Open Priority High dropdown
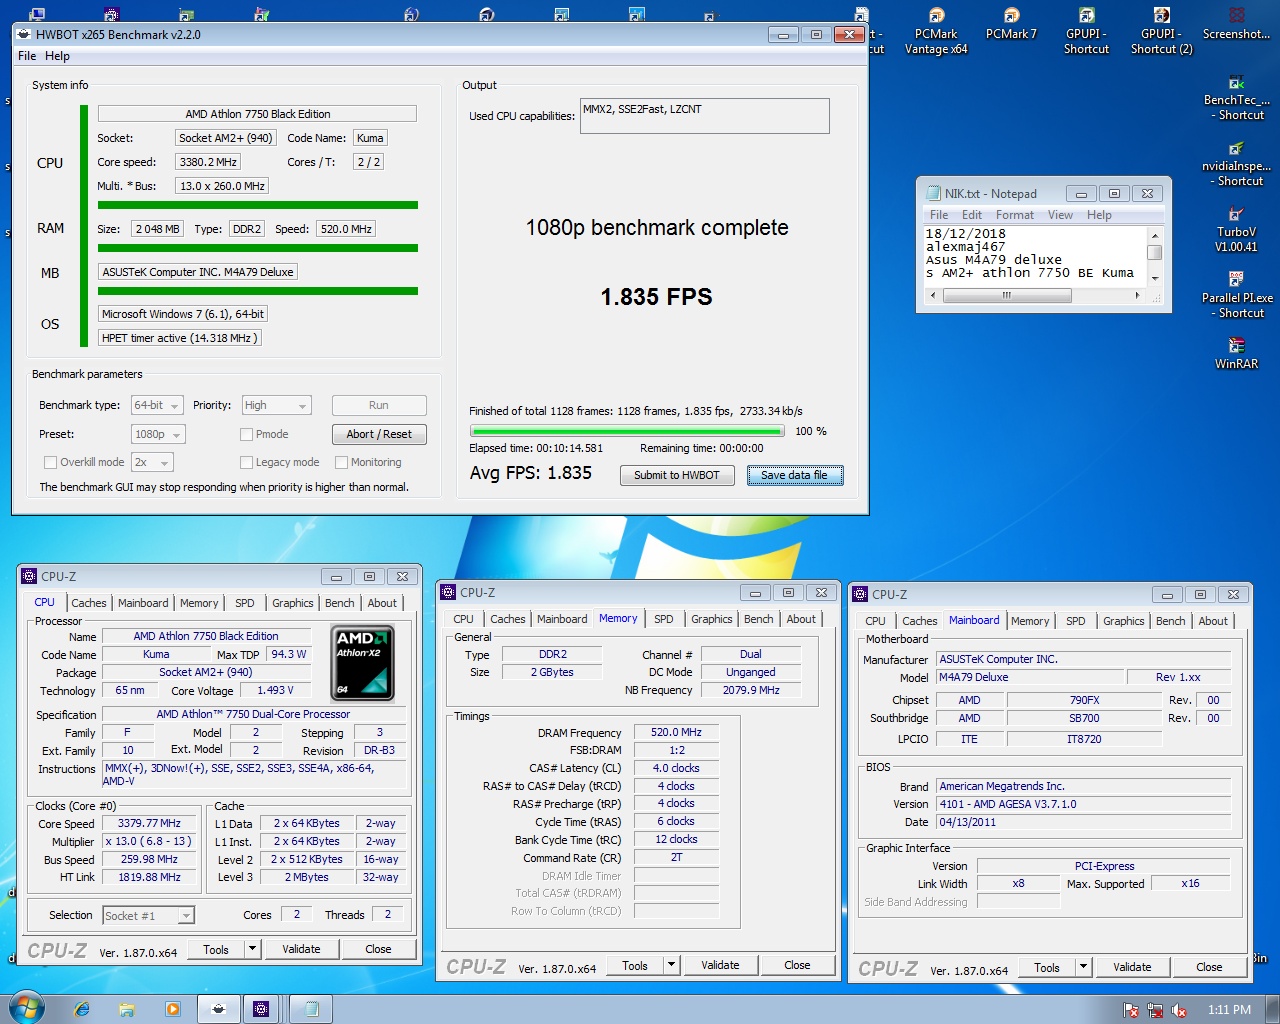The image size is (1280, 1024). [x=277, y=405]
